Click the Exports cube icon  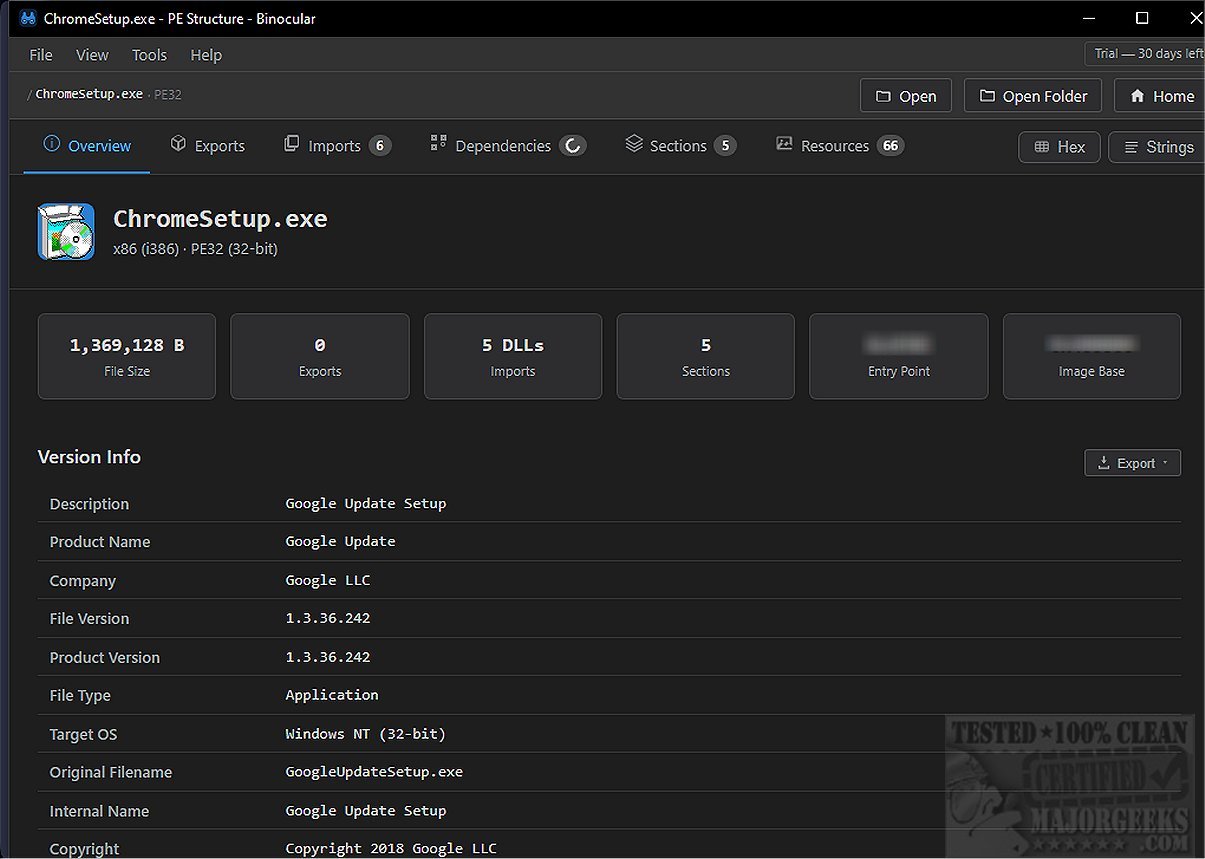(178, 144)
